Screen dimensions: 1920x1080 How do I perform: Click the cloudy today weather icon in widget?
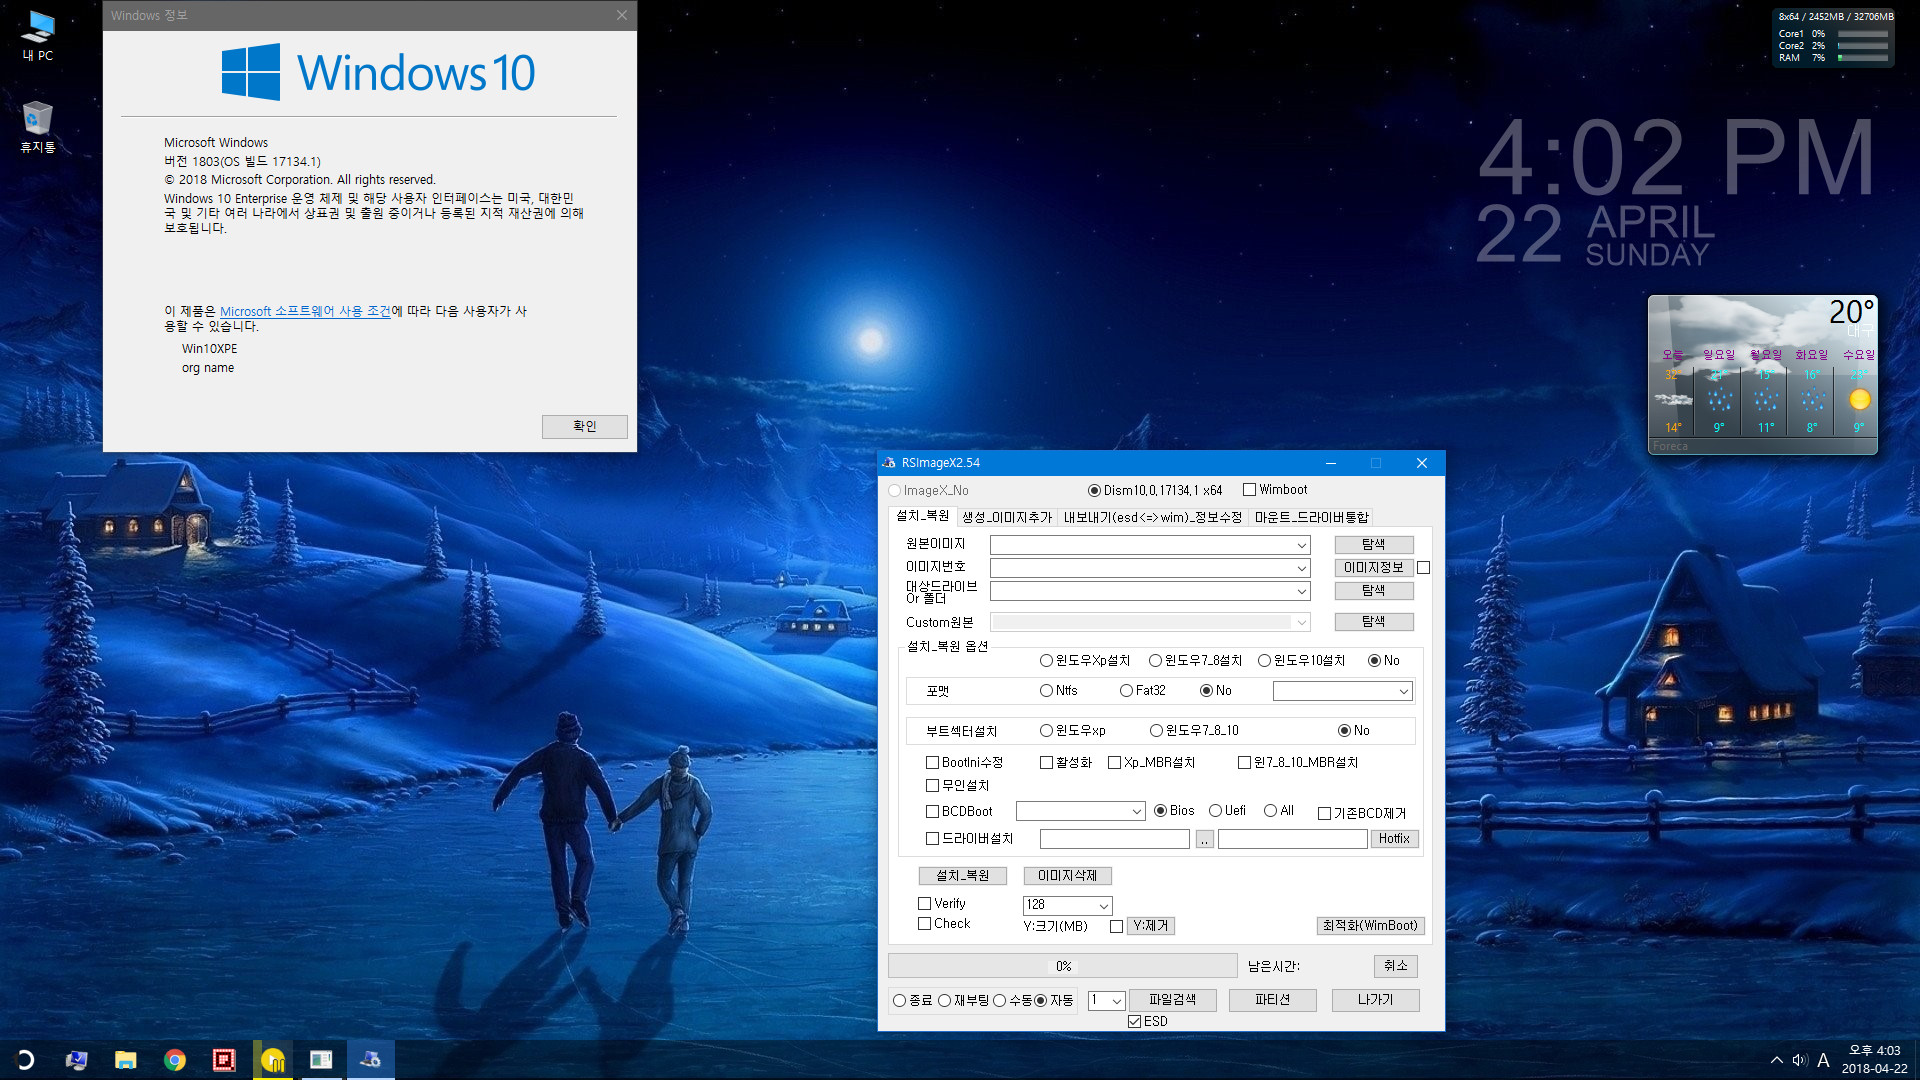[1673, 400]
